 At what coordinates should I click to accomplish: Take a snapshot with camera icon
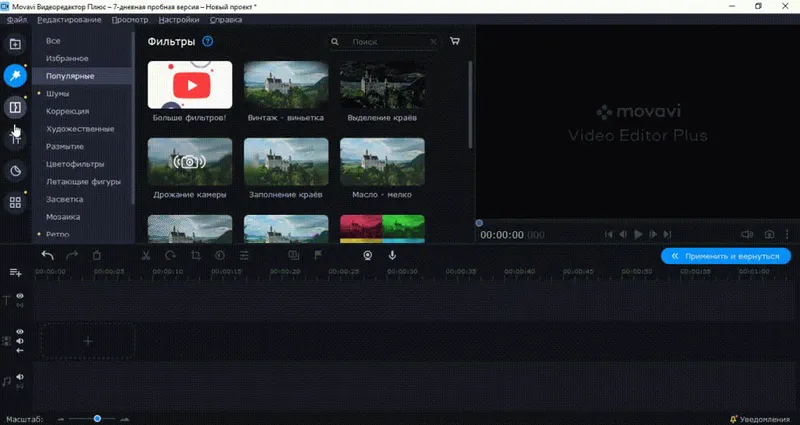(769, 234)
